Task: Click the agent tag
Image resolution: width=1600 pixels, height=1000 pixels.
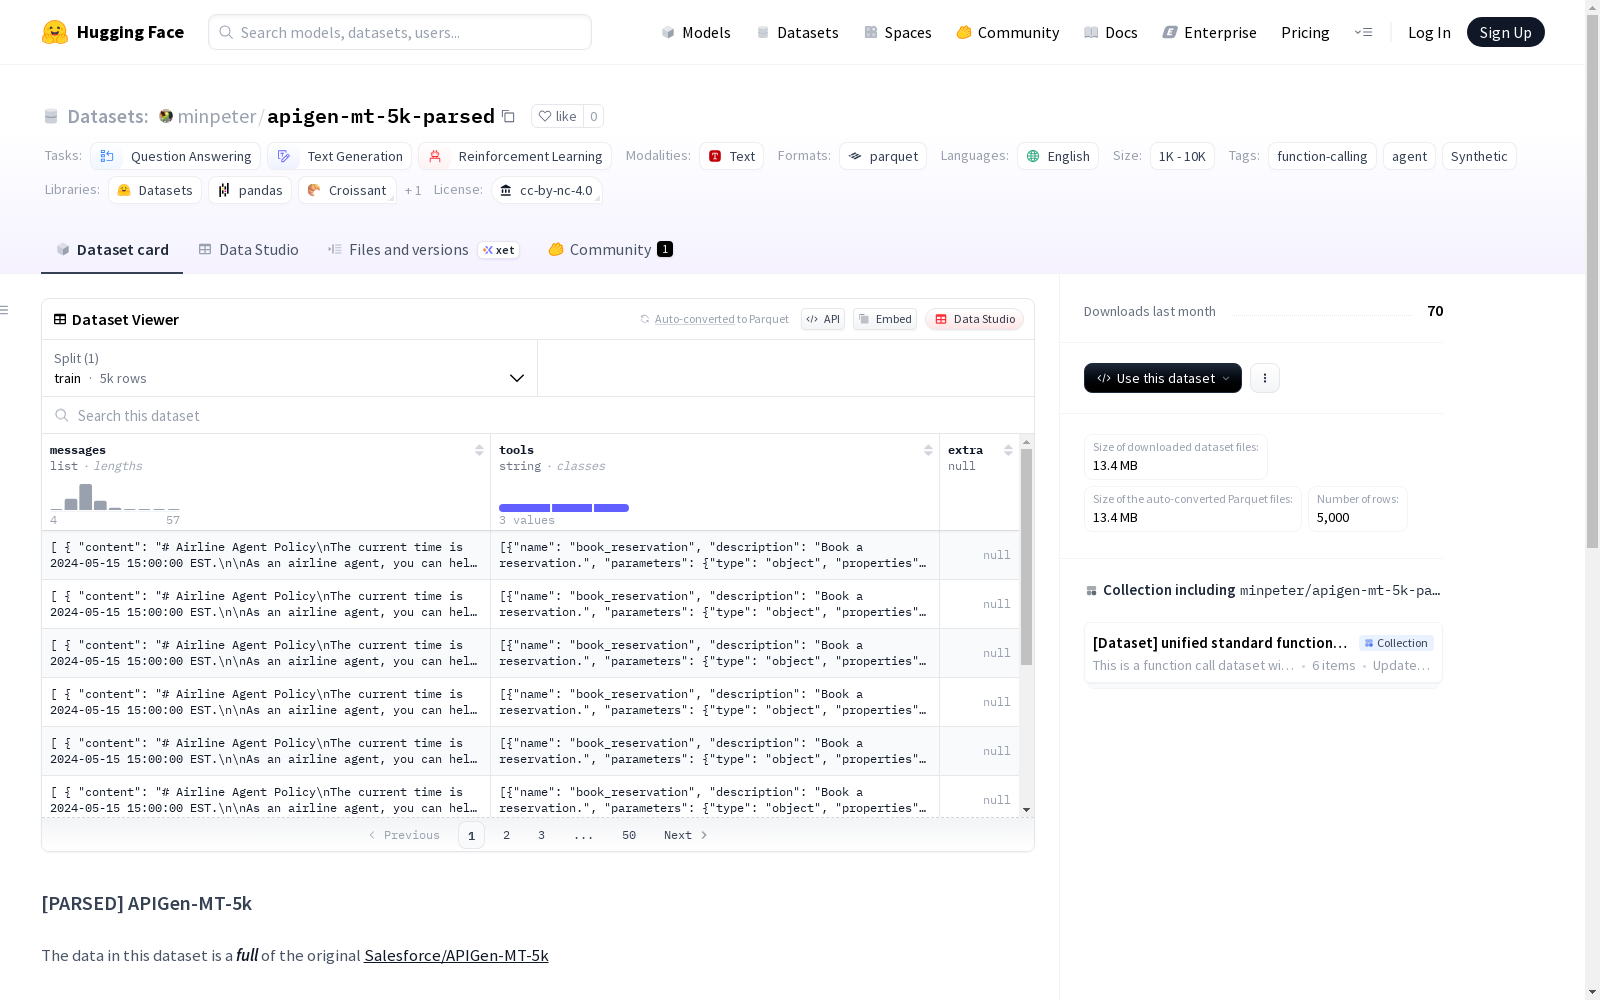Action: coord(1409,156)
